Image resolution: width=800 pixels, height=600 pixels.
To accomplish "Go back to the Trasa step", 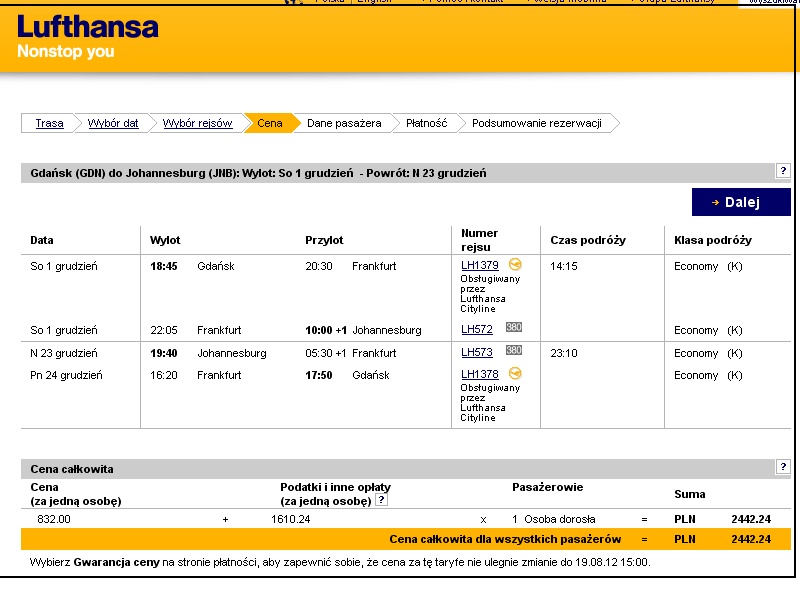I will [49, 123].
